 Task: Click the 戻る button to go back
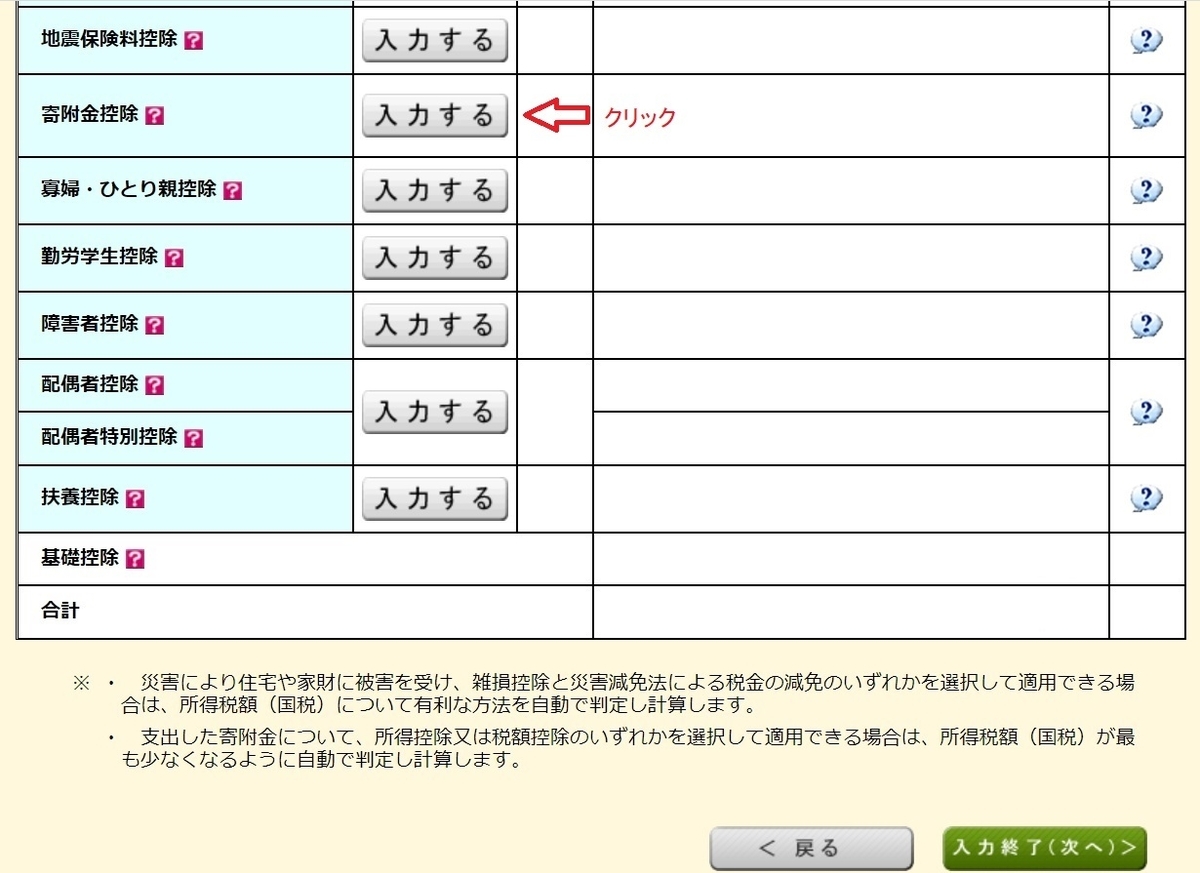click(x=810, y=847)
